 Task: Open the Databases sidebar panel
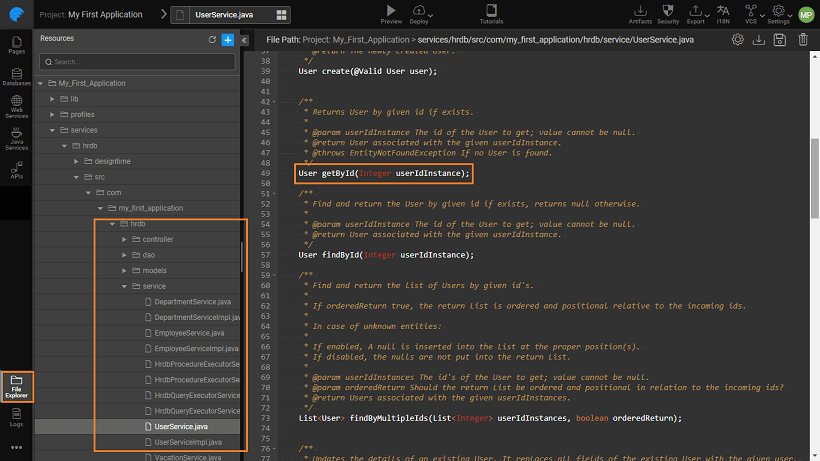(x=16, y=77)
